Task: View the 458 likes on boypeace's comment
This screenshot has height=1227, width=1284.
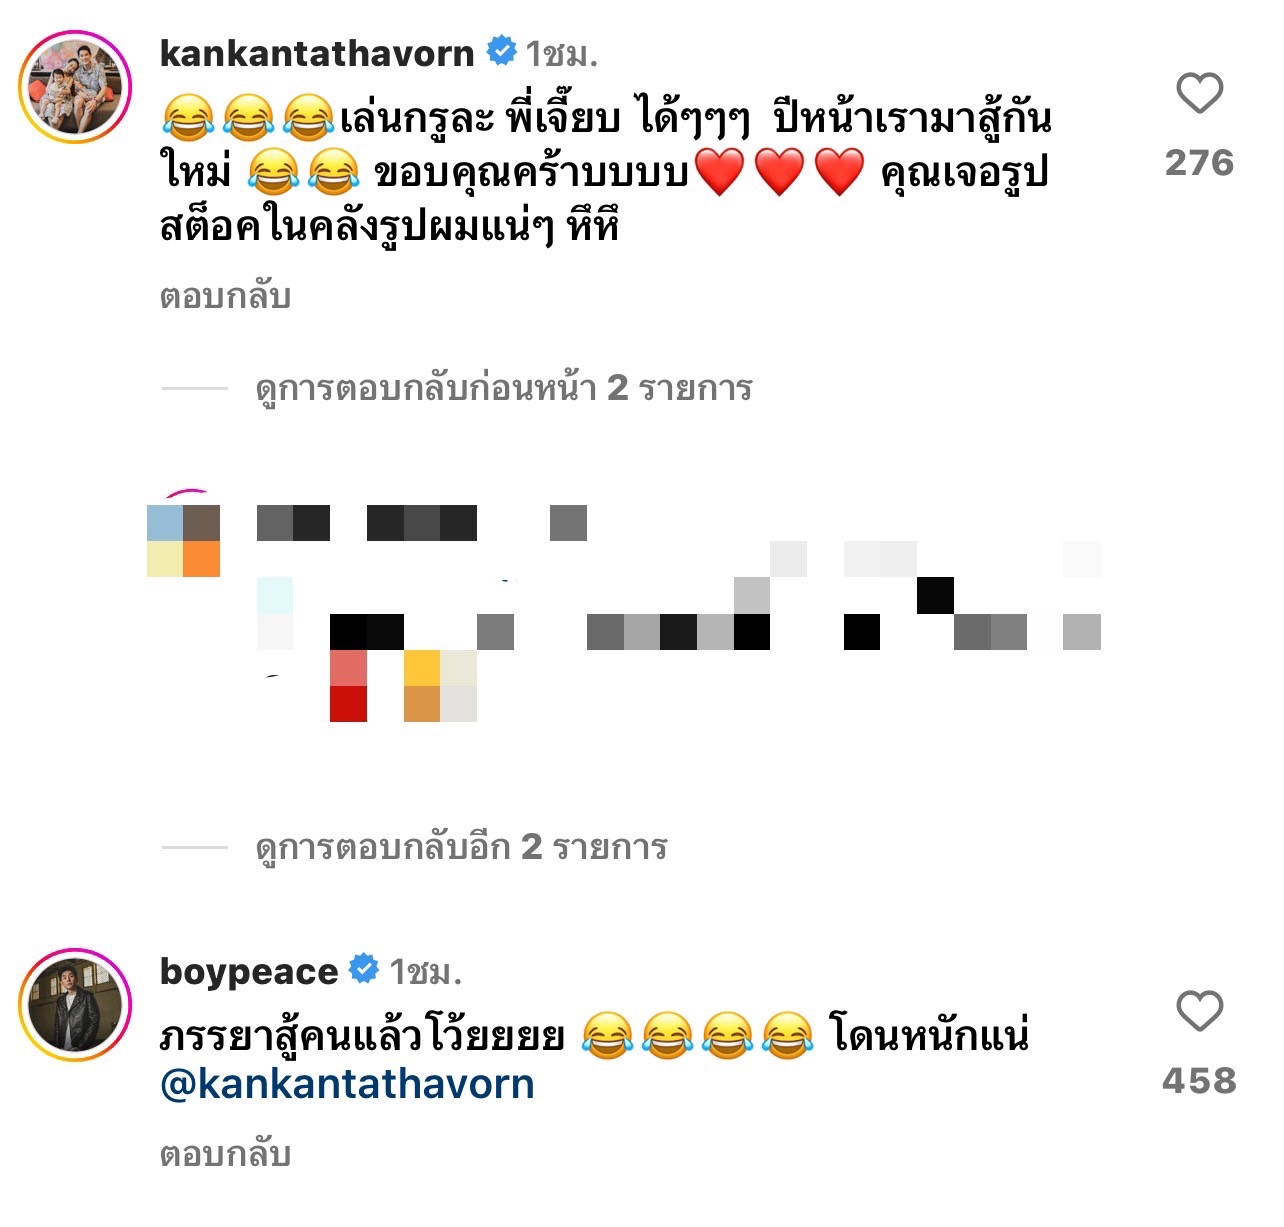Action: (x=1199, y=1081)
